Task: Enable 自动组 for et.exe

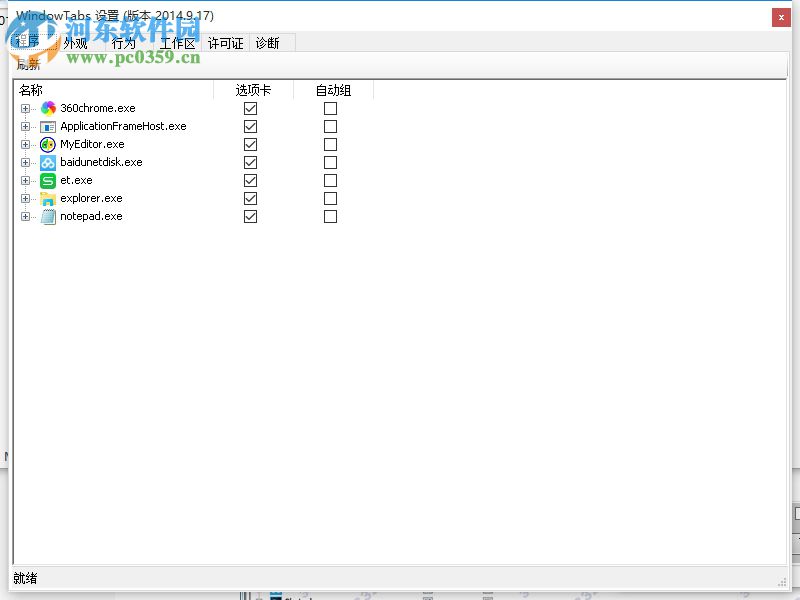Action: [x=330, y=180]
